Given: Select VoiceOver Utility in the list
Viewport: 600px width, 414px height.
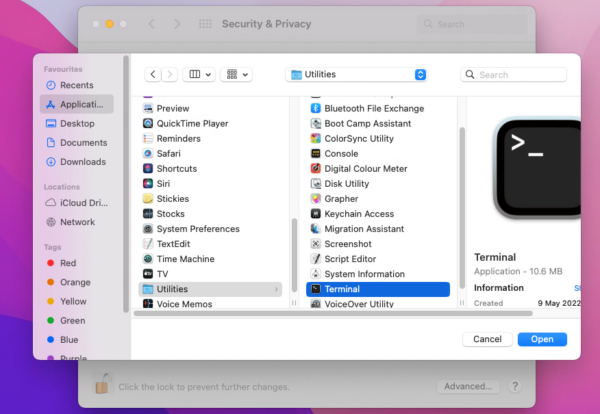Looking at the screenshot, I should tap(378, 304).
